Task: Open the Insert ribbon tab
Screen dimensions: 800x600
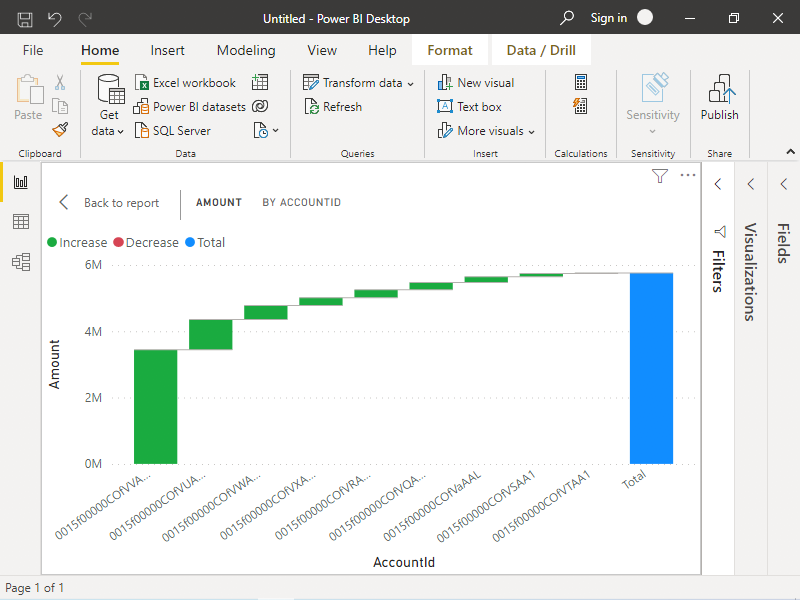Action: [167, 51]
